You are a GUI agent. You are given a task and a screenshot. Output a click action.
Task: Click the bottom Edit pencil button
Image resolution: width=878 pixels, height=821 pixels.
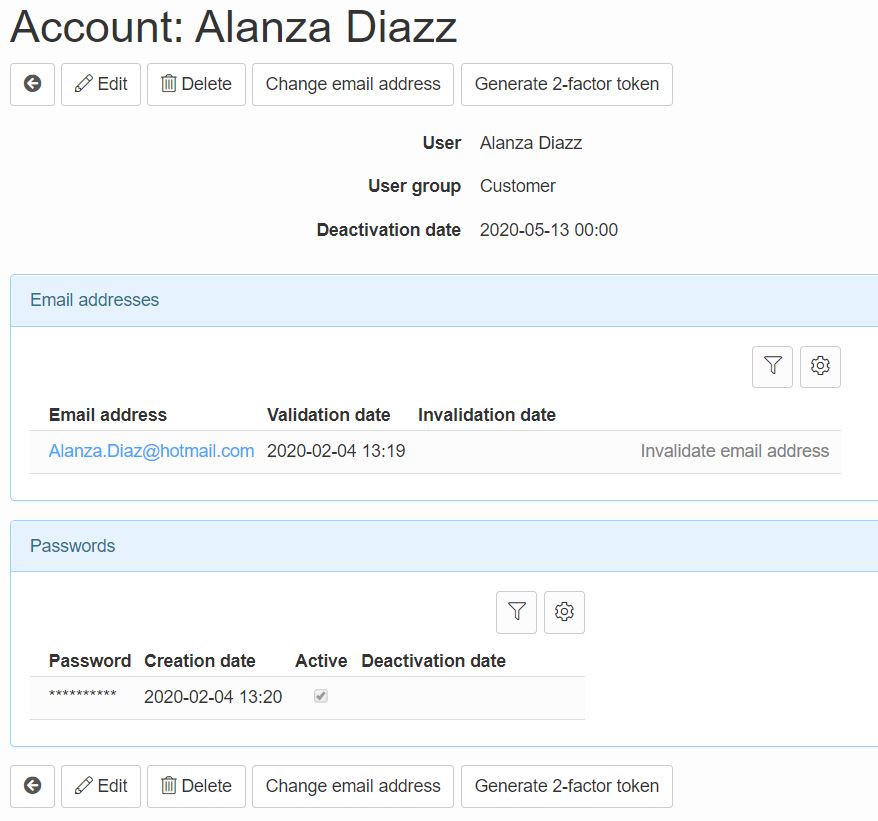click(101, 786)
